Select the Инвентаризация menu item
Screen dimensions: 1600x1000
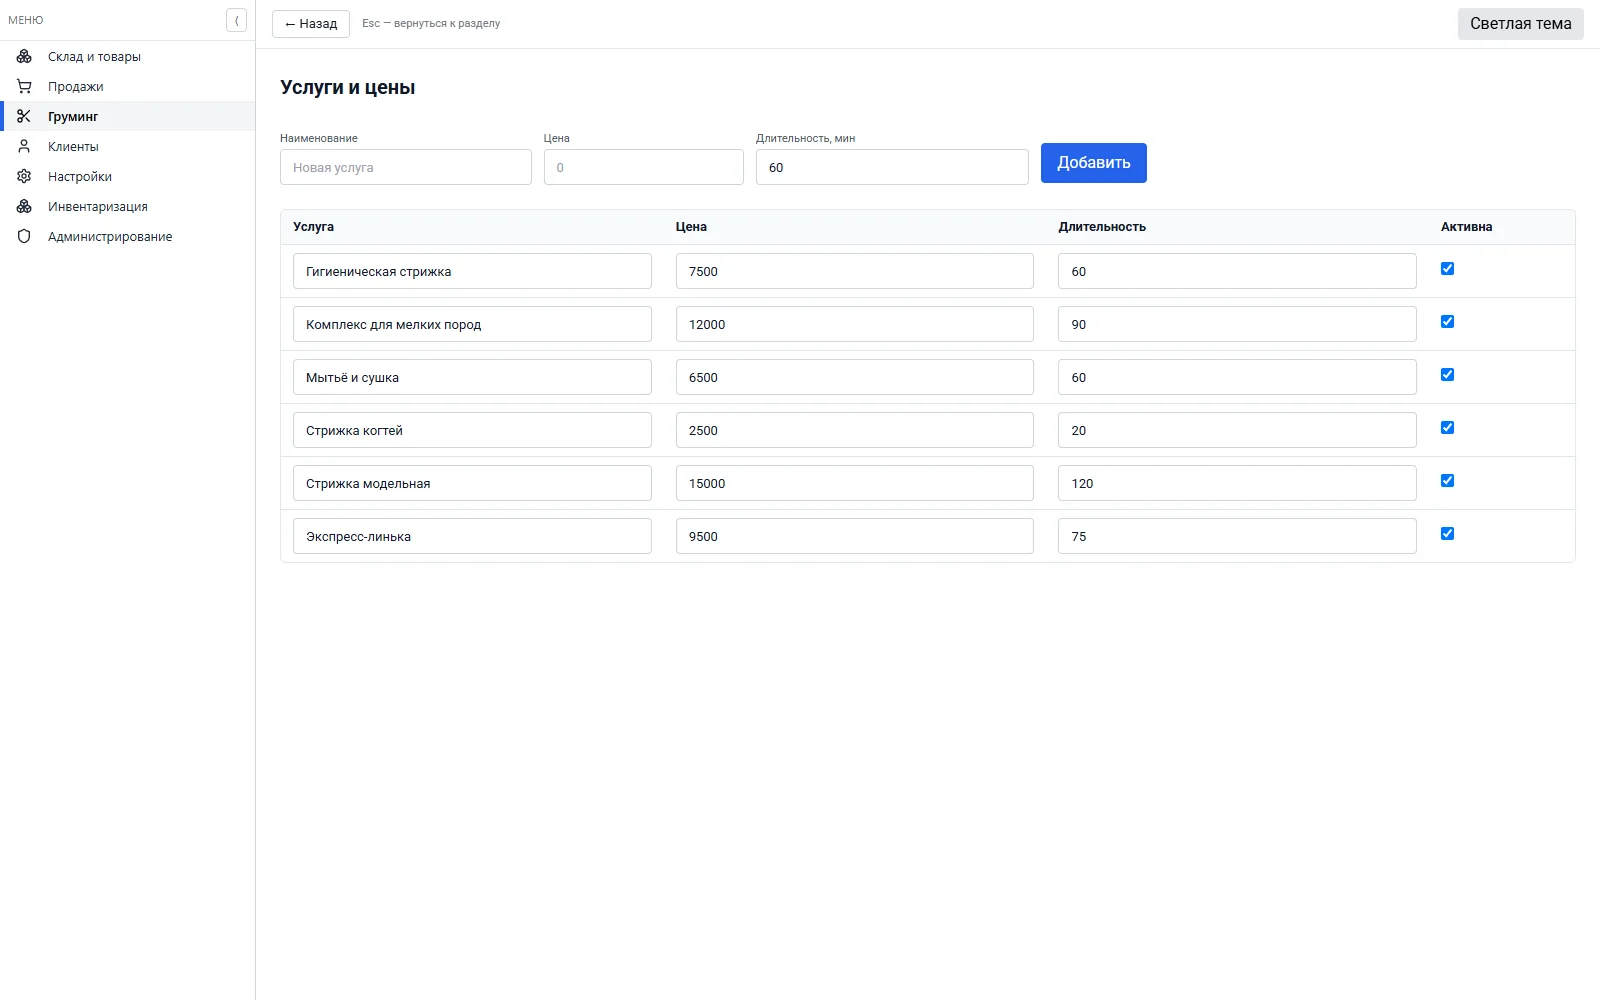128,206
